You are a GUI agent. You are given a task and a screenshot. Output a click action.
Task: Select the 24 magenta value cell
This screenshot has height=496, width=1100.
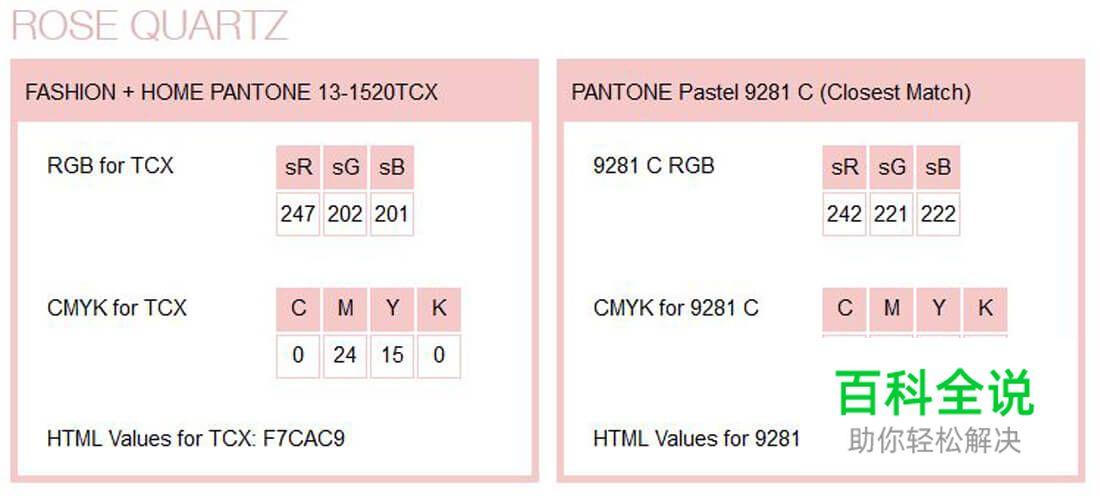coord(345,355)
